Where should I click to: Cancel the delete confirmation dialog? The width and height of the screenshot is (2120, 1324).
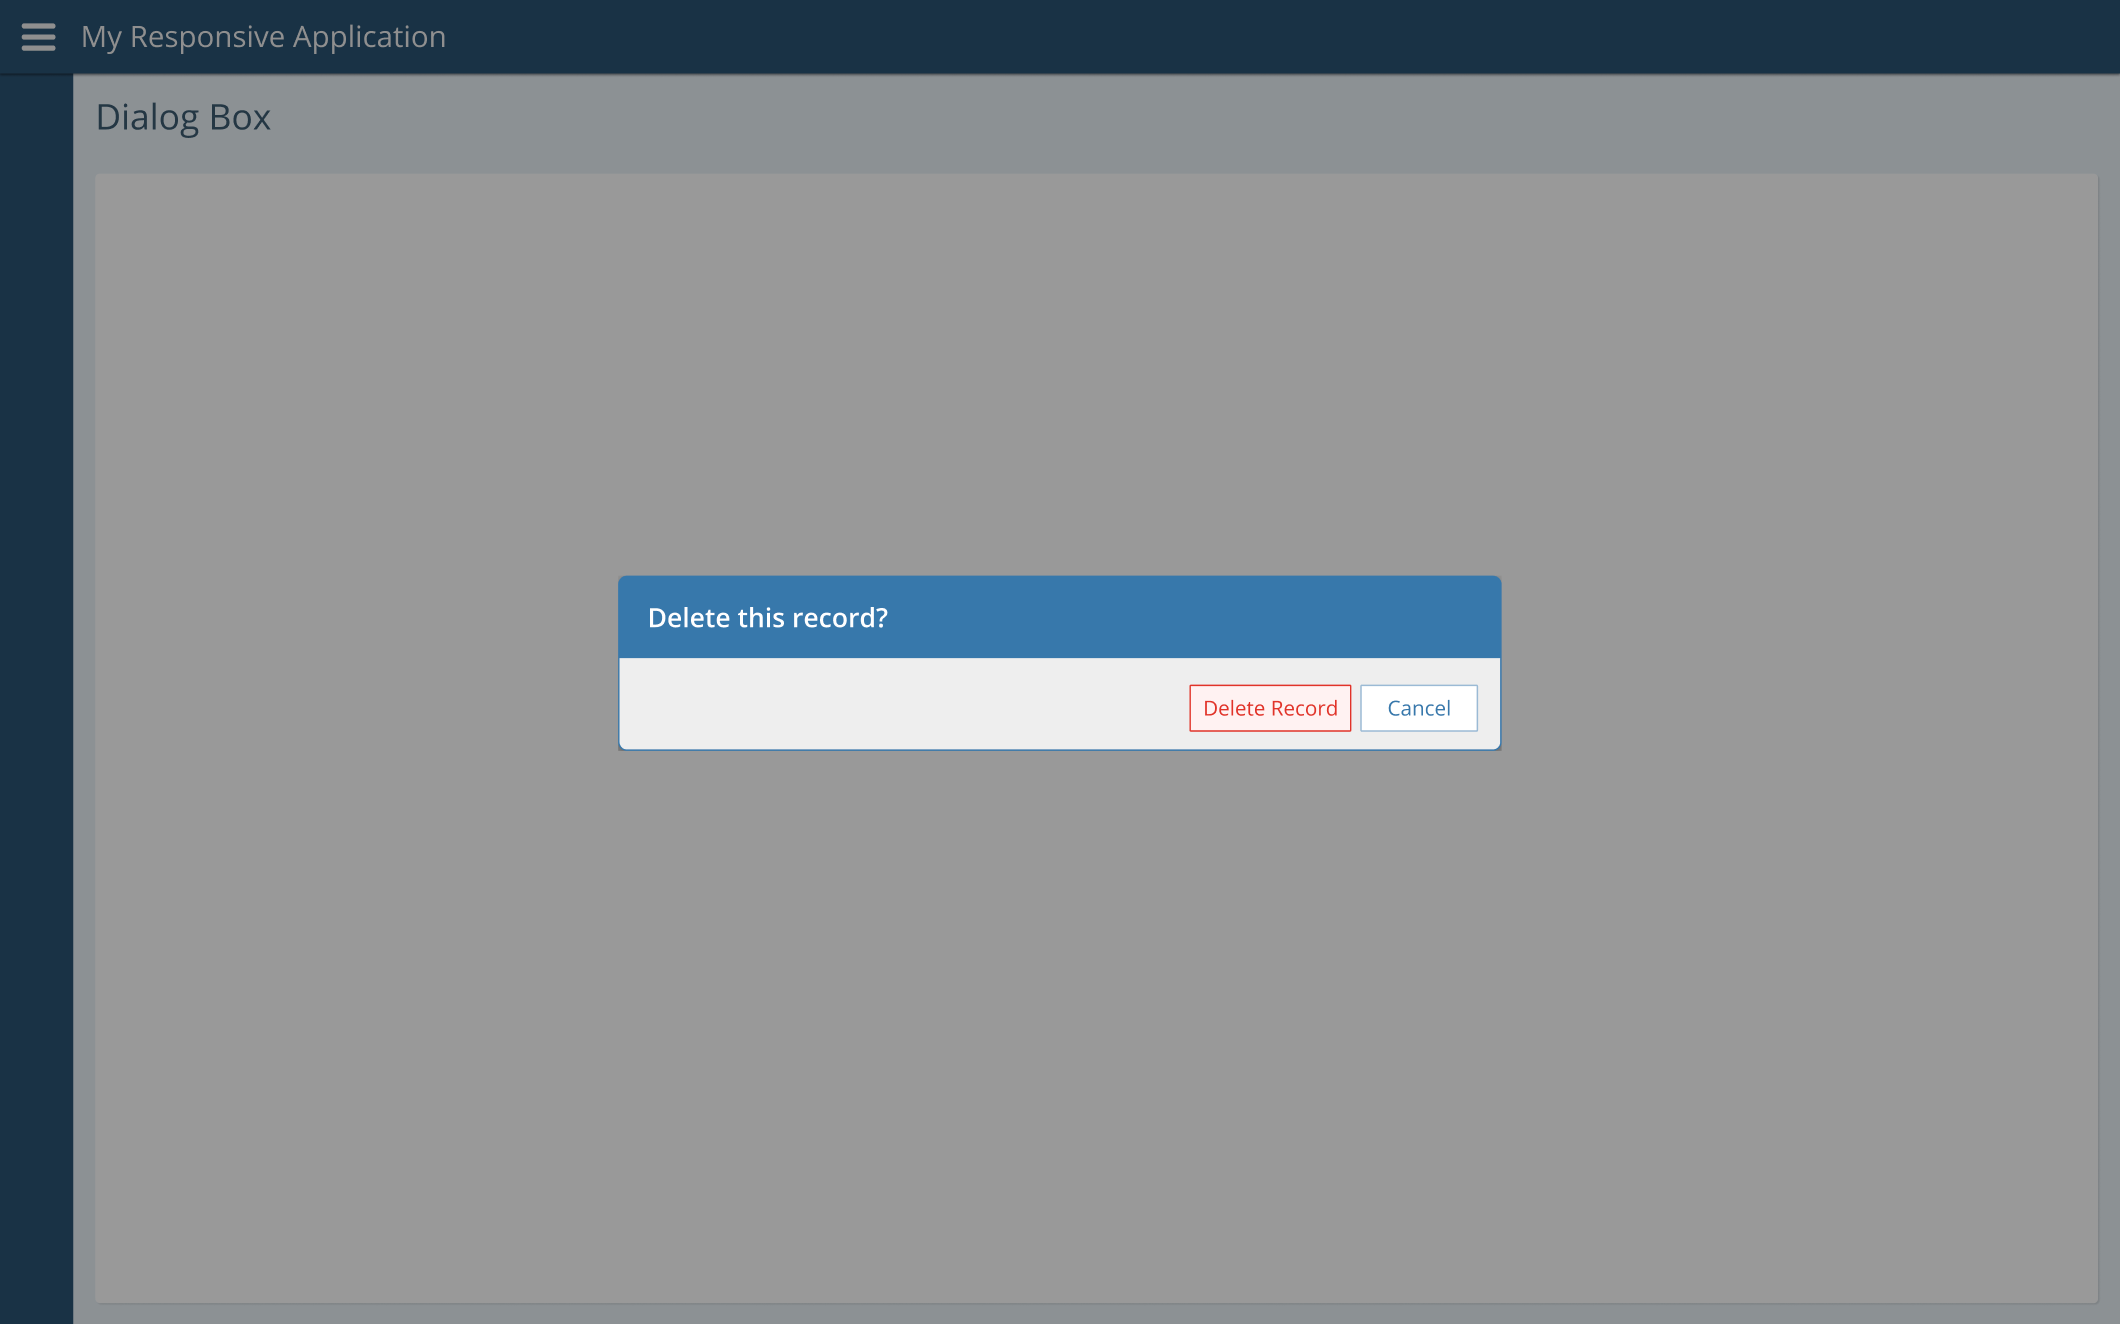pyautogui.click(x=1418, y=708)
